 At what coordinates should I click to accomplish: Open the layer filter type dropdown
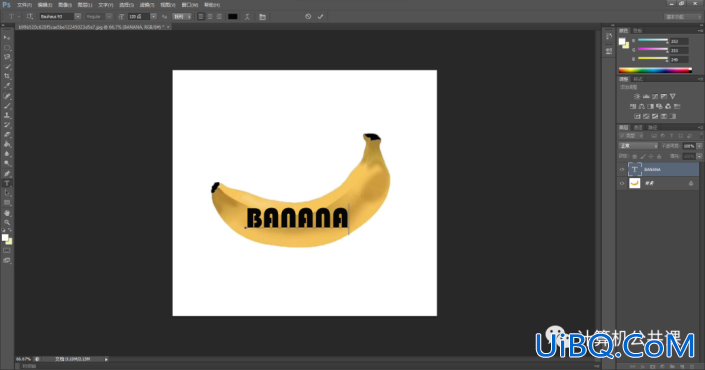pyautogui.click(x=632, y=136)
